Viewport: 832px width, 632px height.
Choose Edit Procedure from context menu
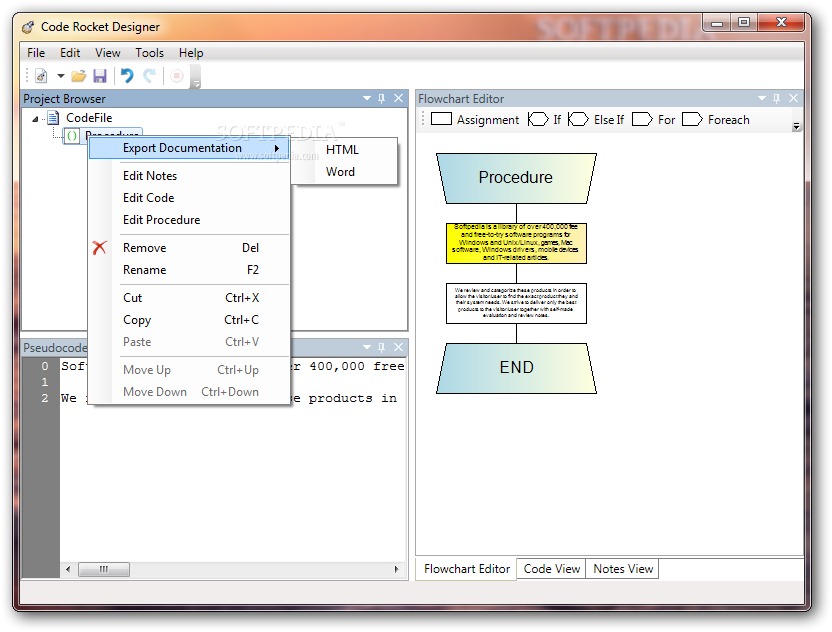pos(189,220)
